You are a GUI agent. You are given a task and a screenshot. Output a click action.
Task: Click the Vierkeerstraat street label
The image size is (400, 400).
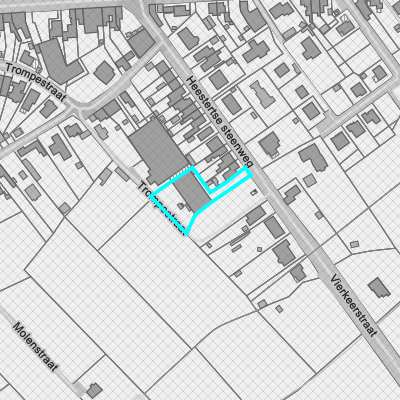pyautogui.click(x=354, y=305)
